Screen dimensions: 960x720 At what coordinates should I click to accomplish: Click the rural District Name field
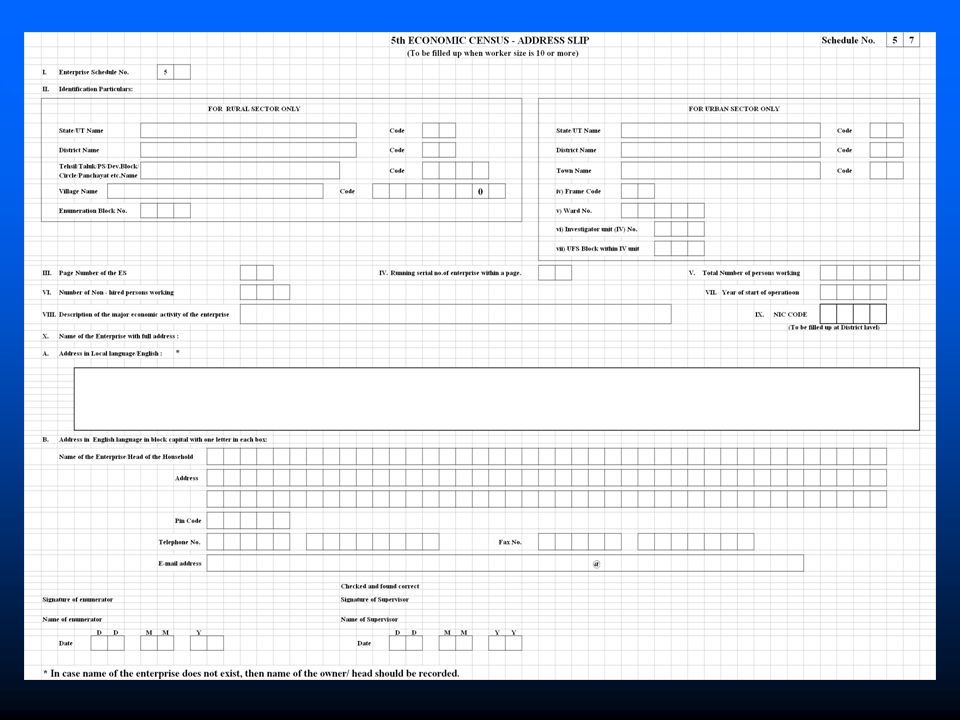pos(248,150)
